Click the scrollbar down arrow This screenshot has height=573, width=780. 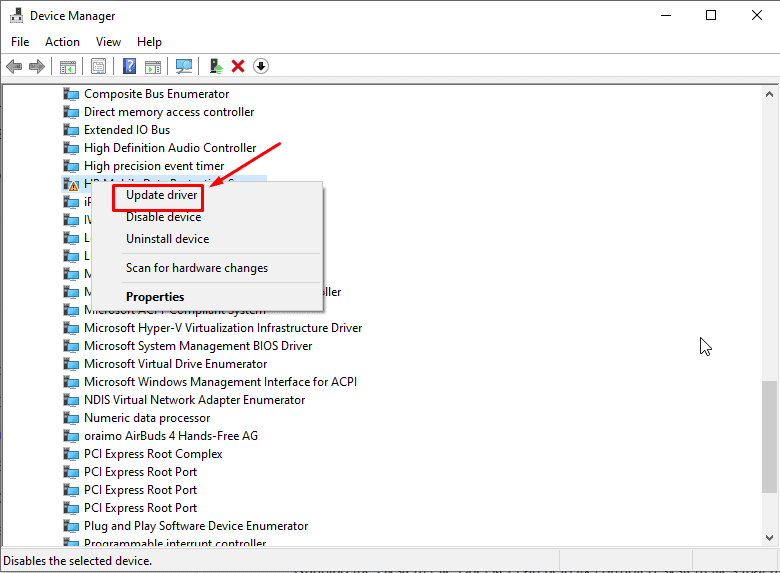(x=769, y=537)
